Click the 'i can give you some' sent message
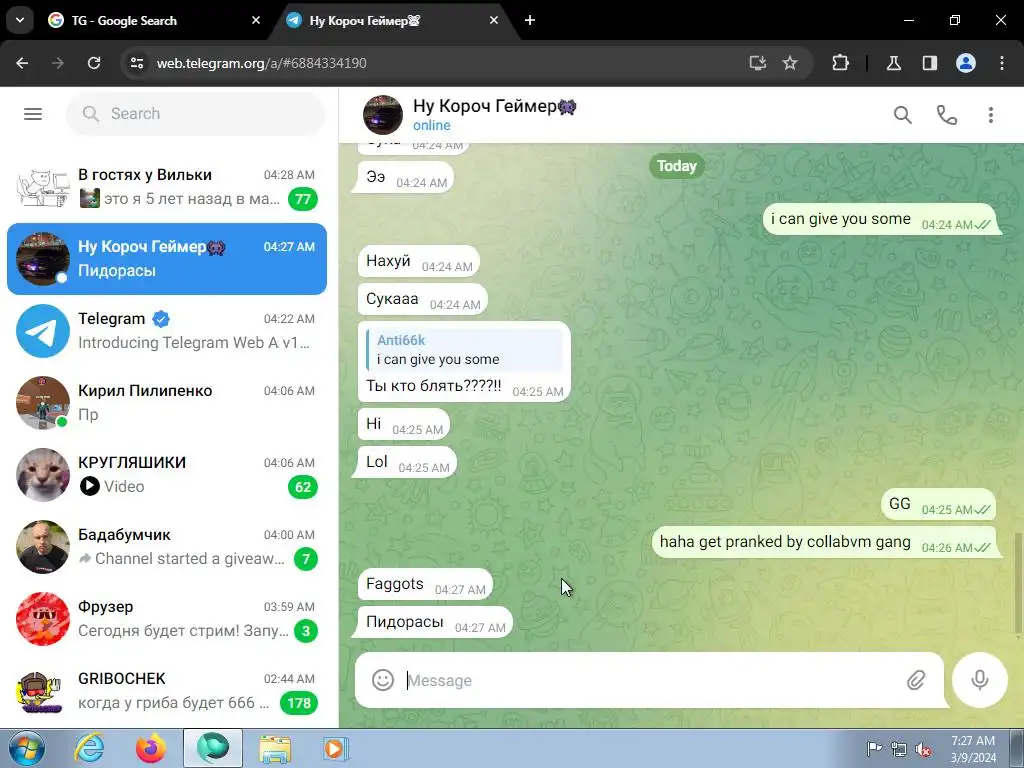 pos(880,219)
